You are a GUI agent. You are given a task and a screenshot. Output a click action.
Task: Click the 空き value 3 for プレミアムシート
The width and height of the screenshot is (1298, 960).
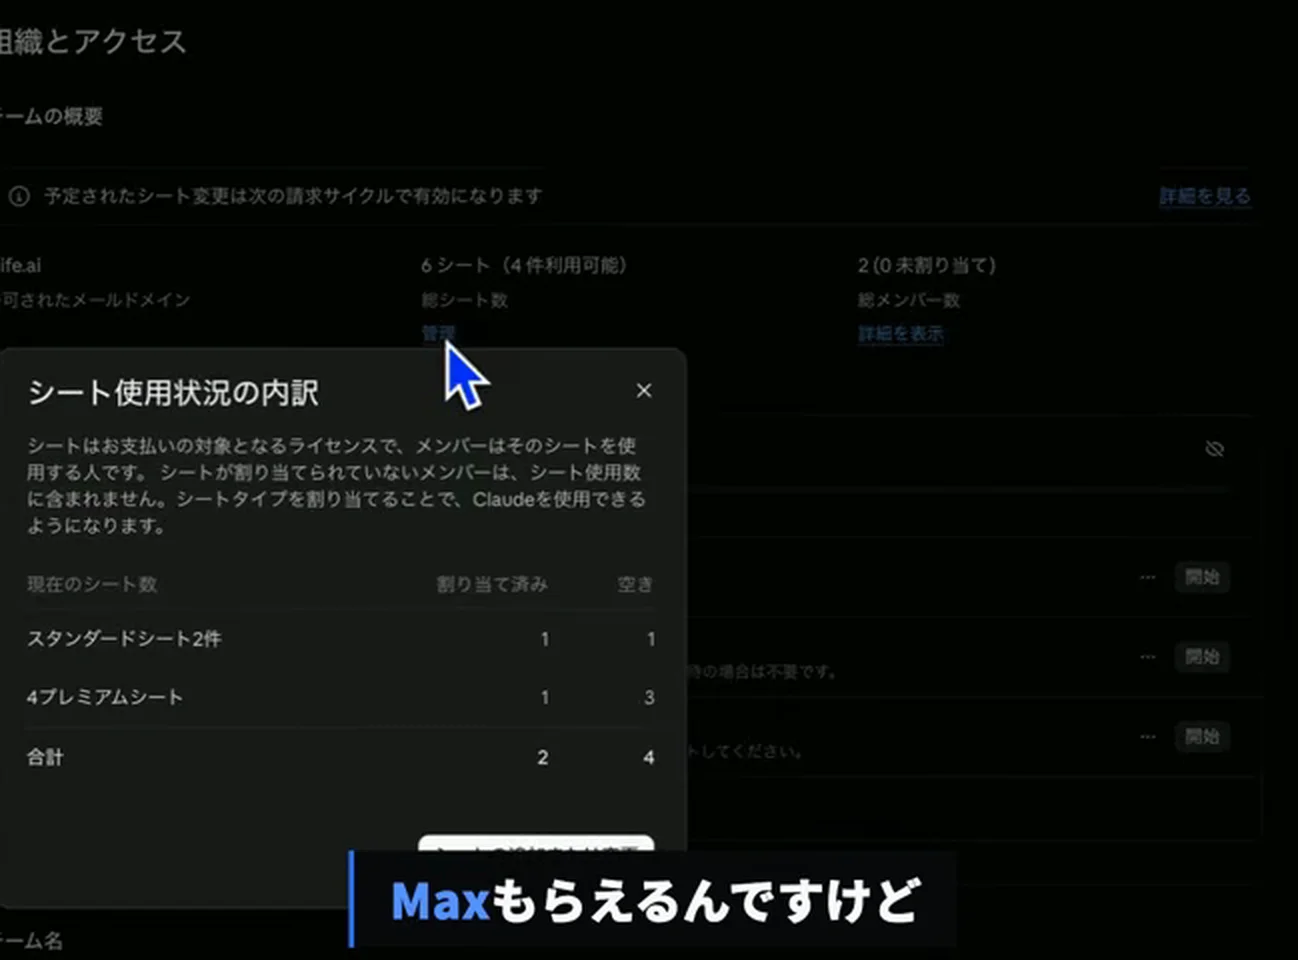click(x=649, y=697)
